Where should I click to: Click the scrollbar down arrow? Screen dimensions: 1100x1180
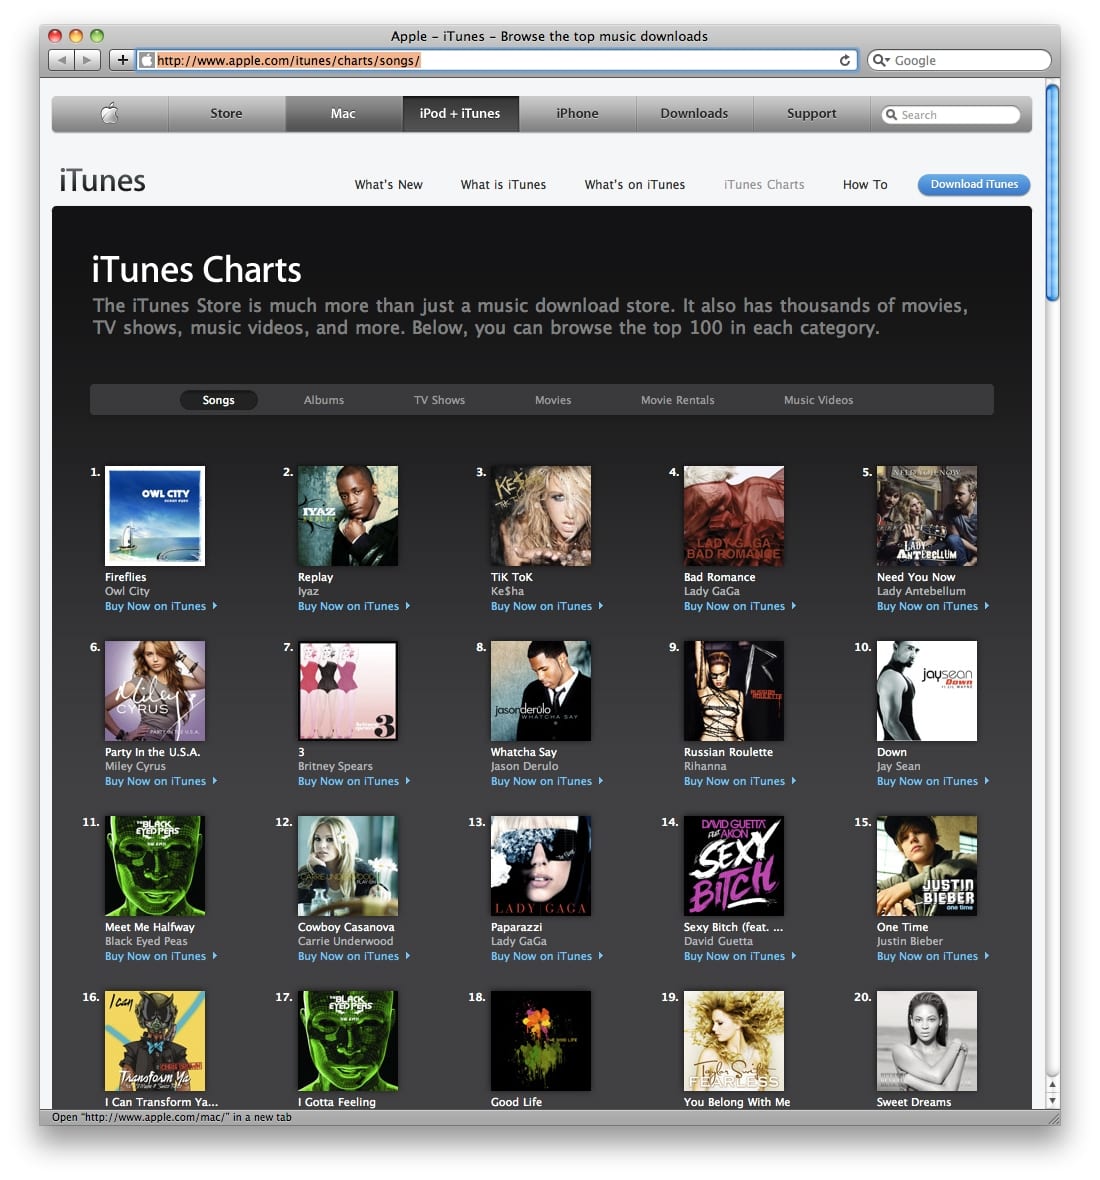(1053, 1100)
